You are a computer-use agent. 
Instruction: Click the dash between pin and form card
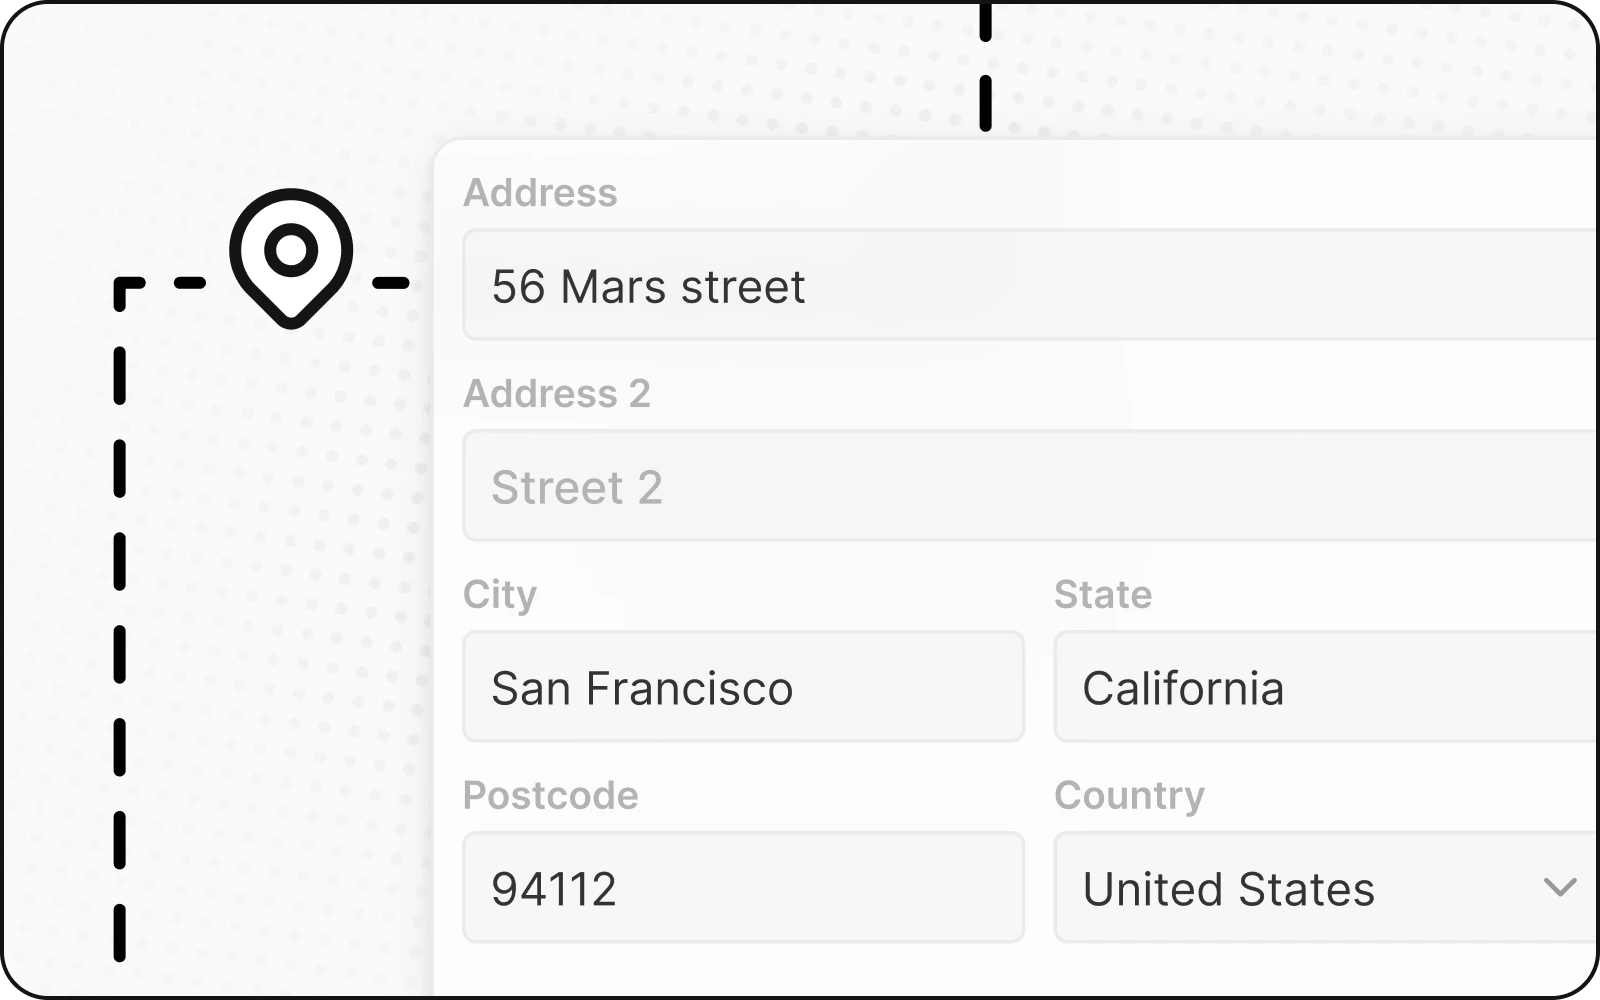[391, 284]
